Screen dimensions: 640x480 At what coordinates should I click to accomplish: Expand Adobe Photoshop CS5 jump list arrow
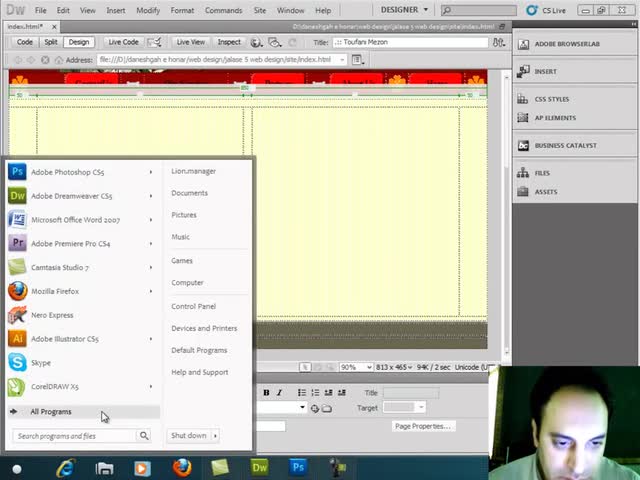pos(151,172)
